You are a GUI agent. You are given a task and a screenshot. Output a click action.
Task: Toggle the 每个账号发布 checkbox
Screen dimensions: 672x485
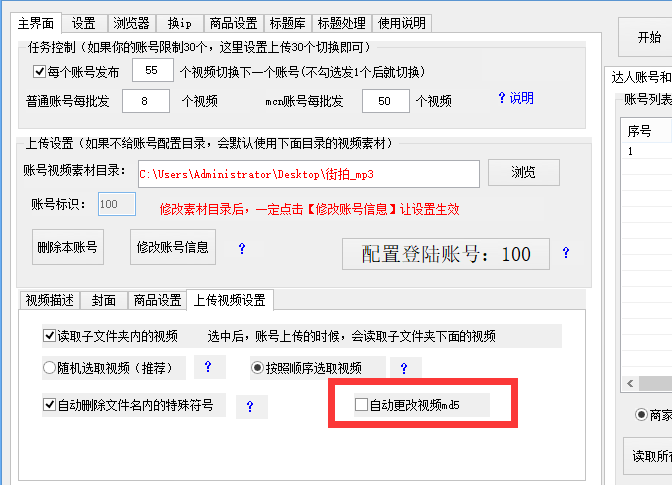tap(39, 71)
